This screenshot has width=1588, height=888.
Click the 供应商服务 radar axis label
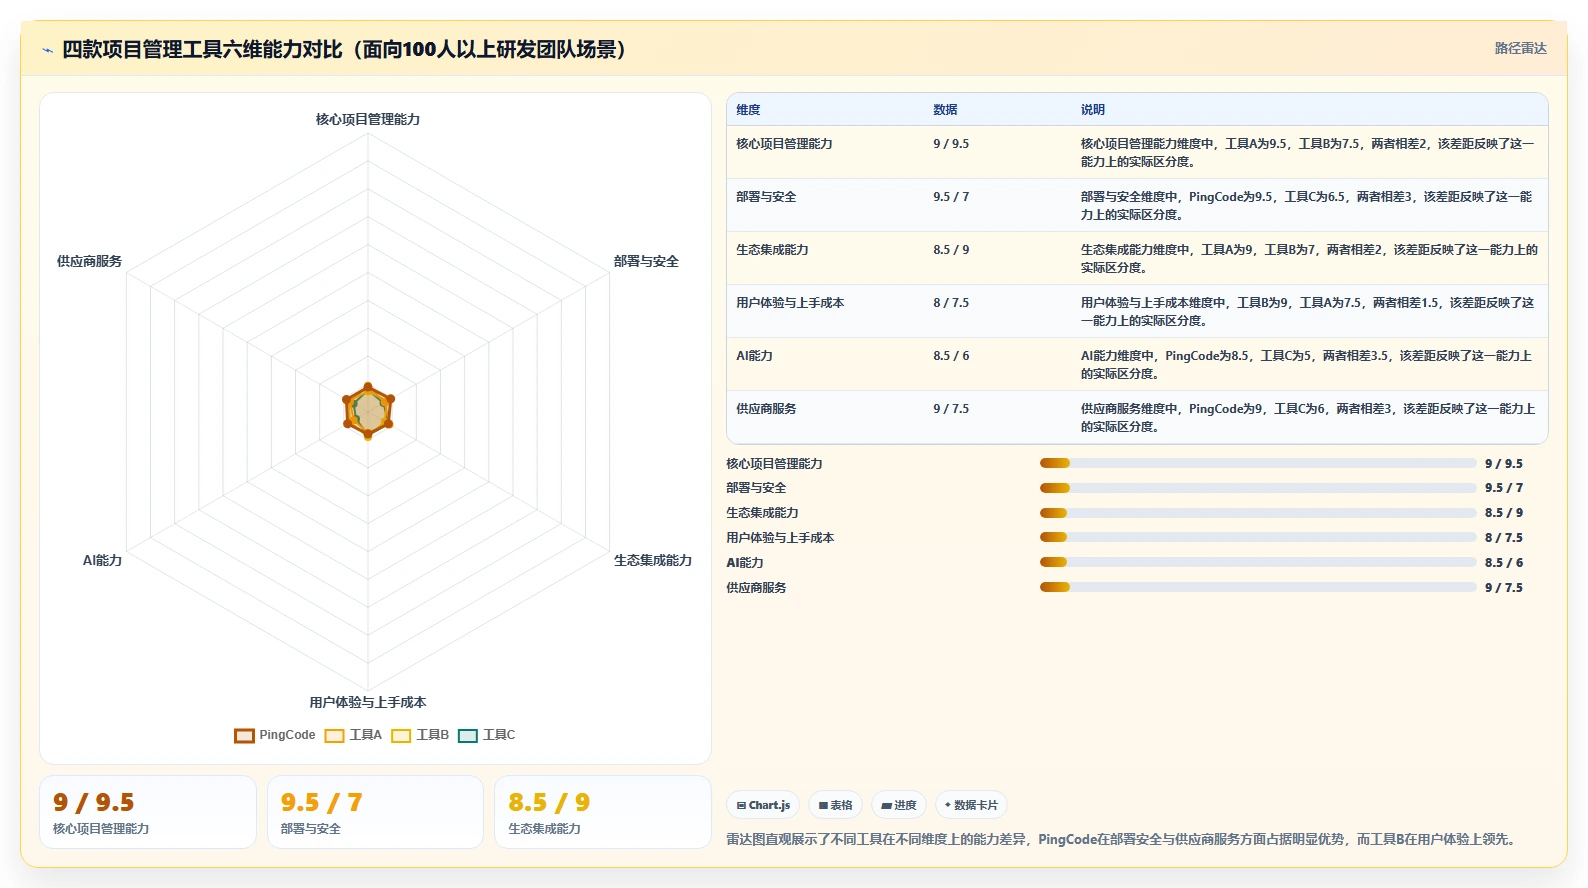tap(89, 261)
